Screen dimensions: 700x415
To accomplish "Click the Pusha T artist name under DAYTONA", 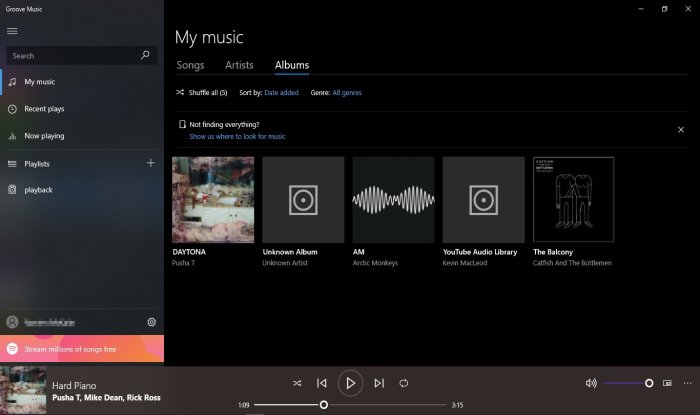I will tap(183, 263).
